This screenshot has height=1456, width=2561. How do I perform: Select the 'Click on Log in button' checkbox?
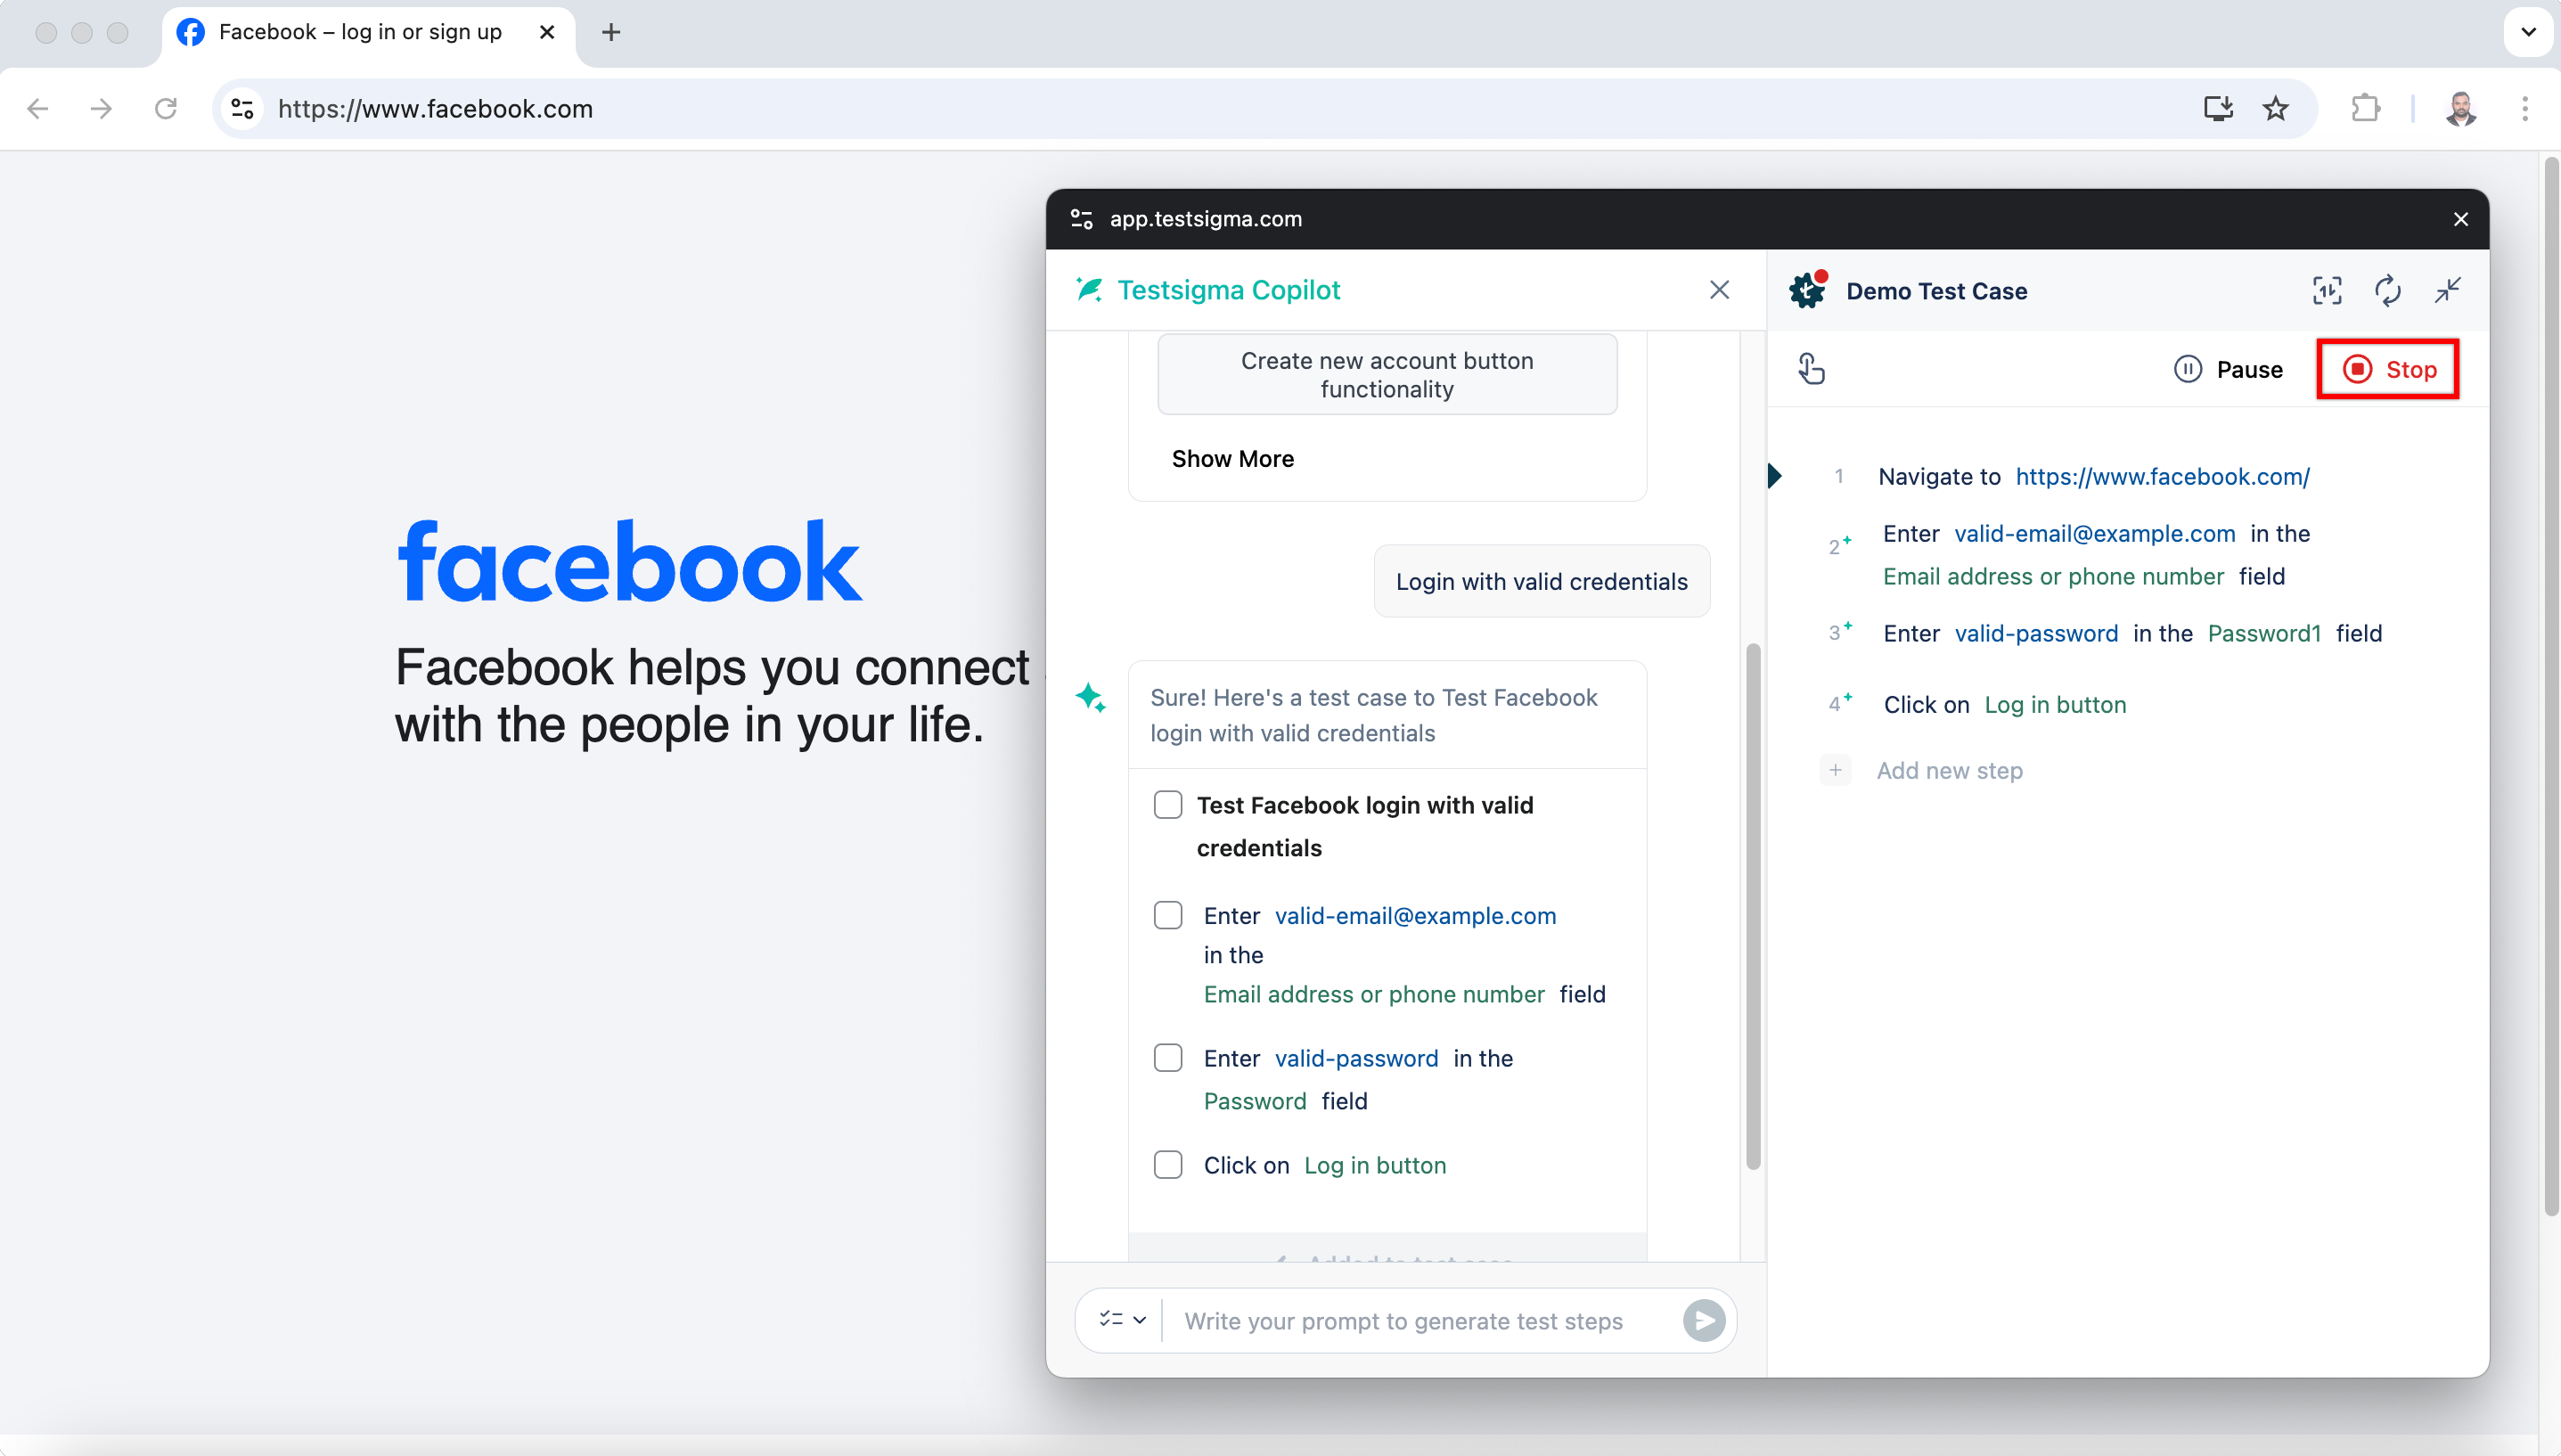pos(1167,1165)
